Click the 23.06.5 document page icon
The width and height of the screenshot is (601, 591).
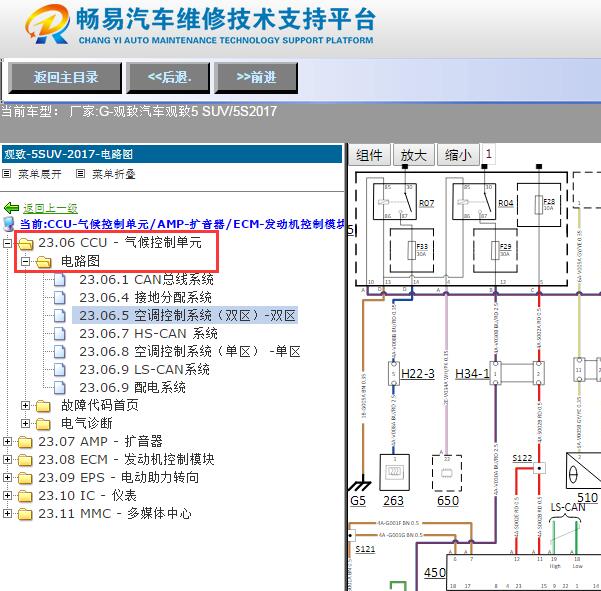pyautogui.click(x=59, y=315)
